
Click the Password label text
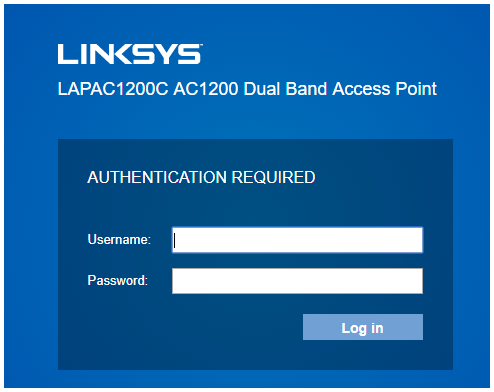tap(117, 280)
